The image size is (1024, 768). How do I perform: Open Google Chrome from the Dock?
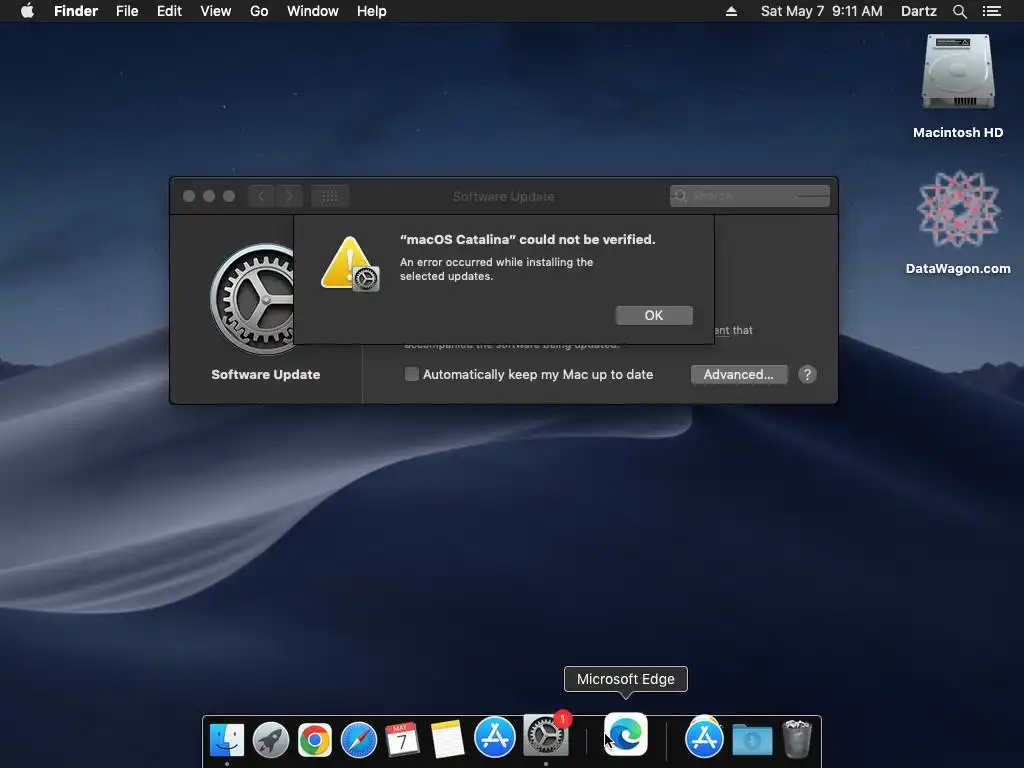[315, 740]
